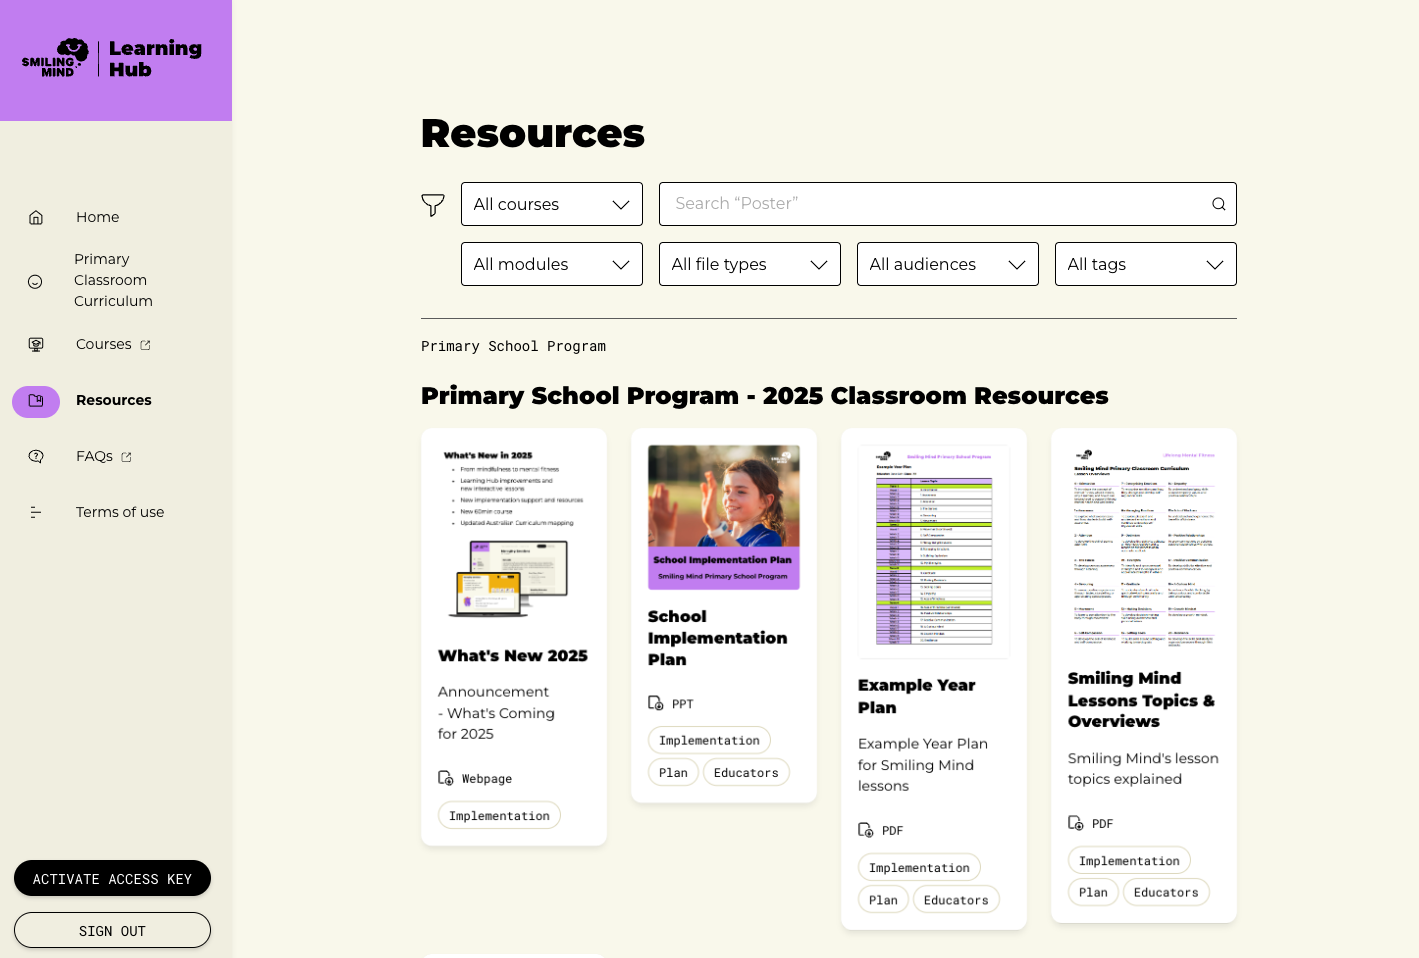Click the Resources page heading
Screen dimensions: 1419x958
[533, 133]
